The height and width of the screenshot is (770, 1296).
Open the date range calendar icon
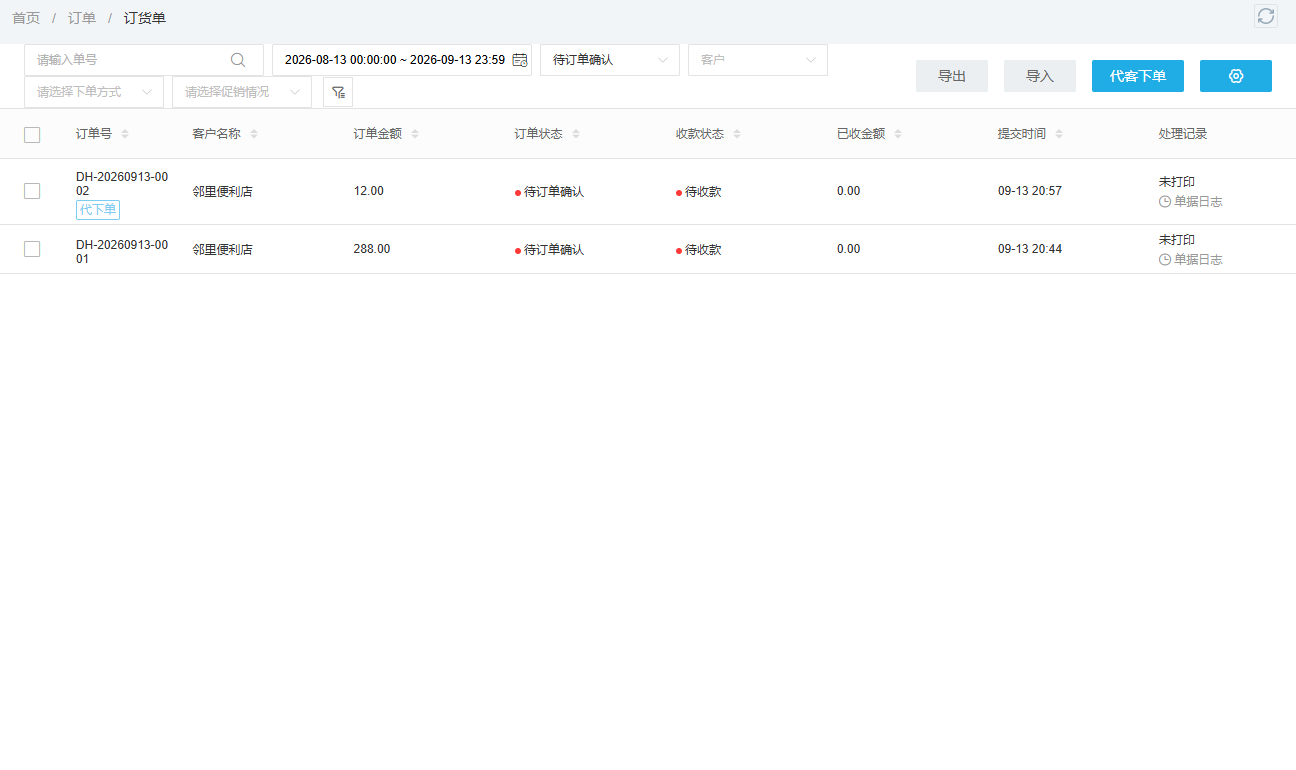point(520,60)
